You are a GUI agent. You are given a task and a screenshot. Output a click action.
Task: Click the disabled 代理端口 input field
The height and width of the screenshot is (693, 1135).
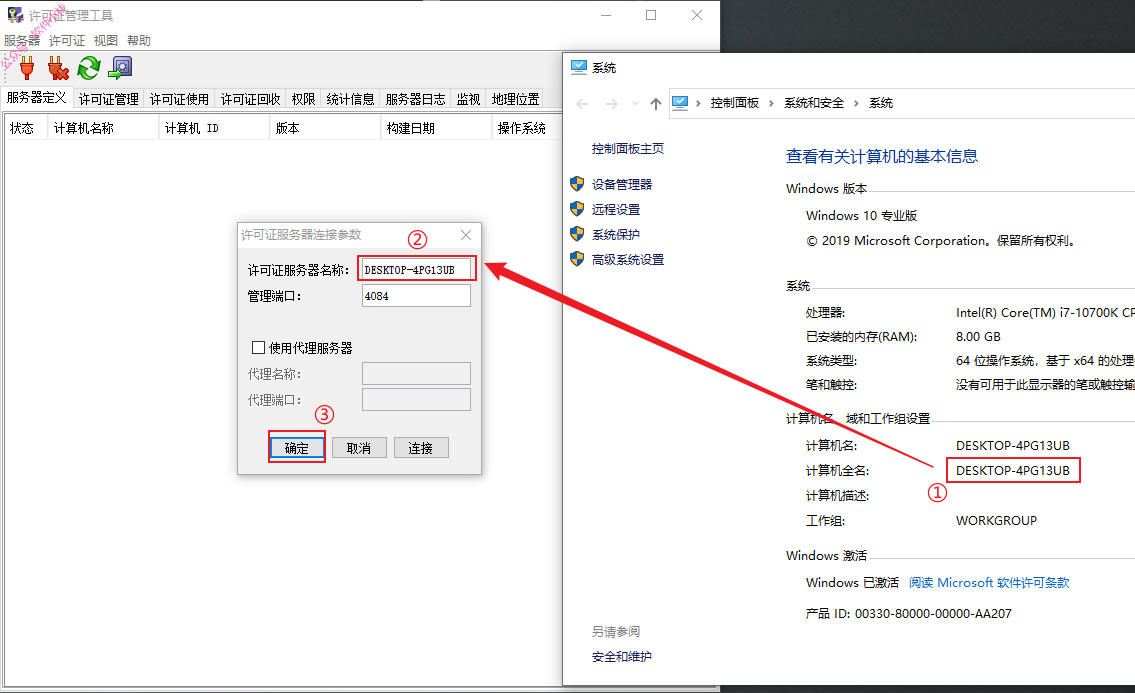pos(416,400)
